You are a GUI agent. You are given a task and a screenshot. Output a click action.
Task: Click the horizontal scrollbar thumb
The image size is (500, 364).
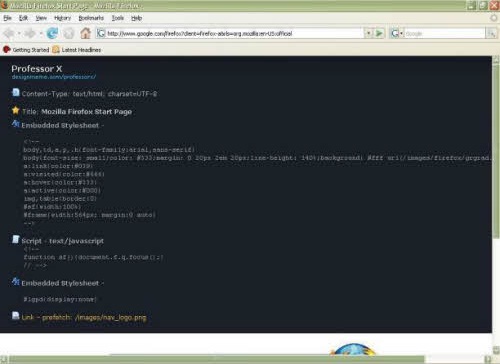[x=217, y=359]
